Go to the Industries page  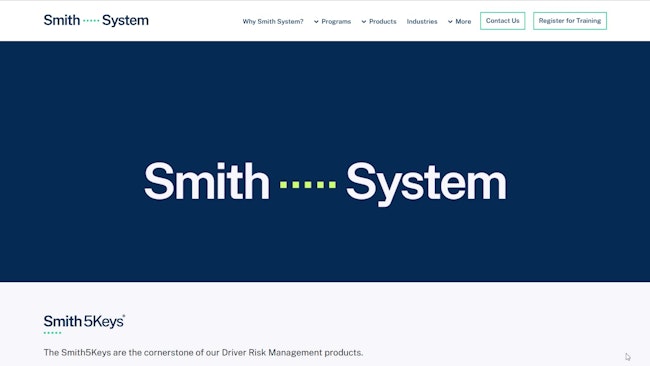(x=422, y=22)
